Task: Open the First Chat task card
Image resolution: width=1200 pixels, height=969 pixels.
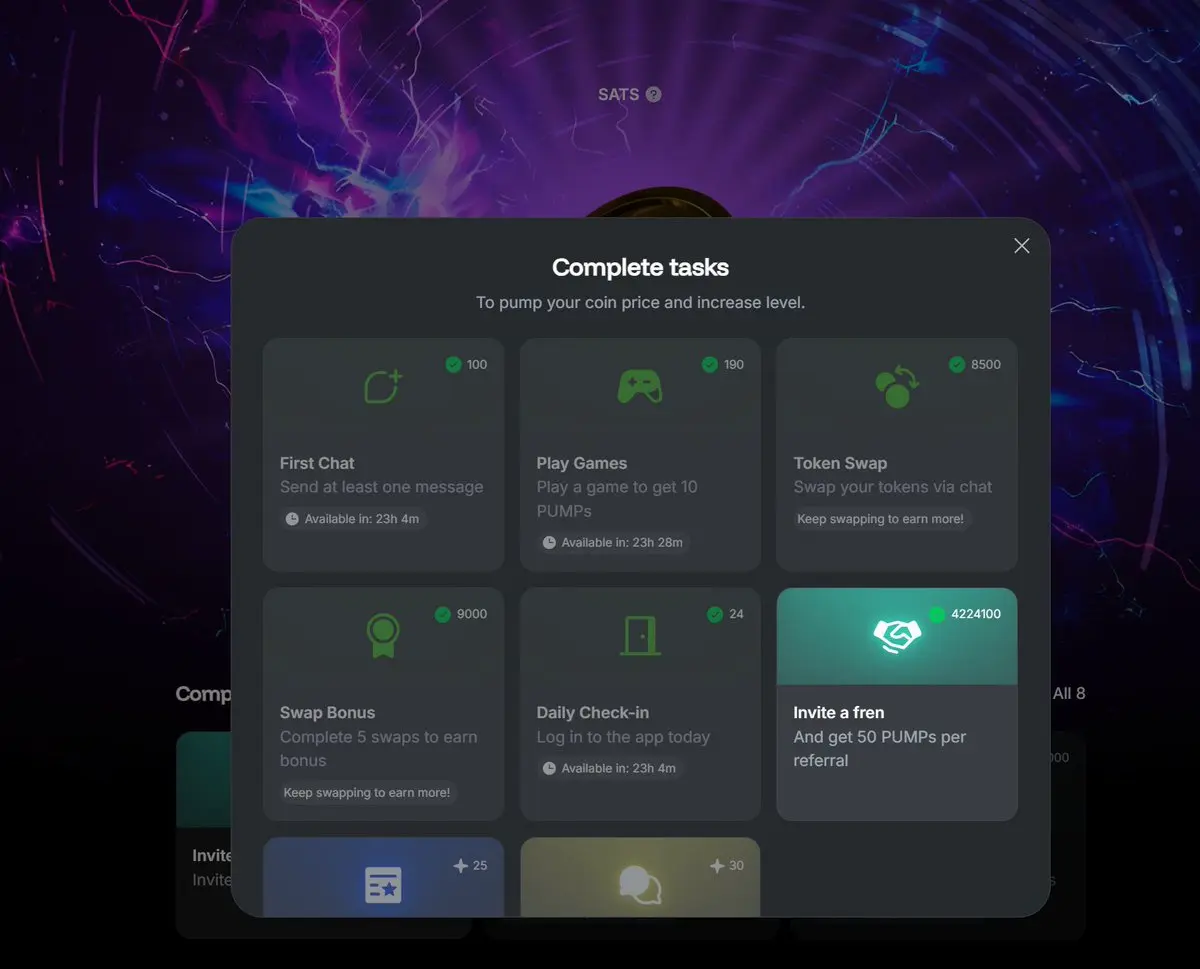Action: 383,455
